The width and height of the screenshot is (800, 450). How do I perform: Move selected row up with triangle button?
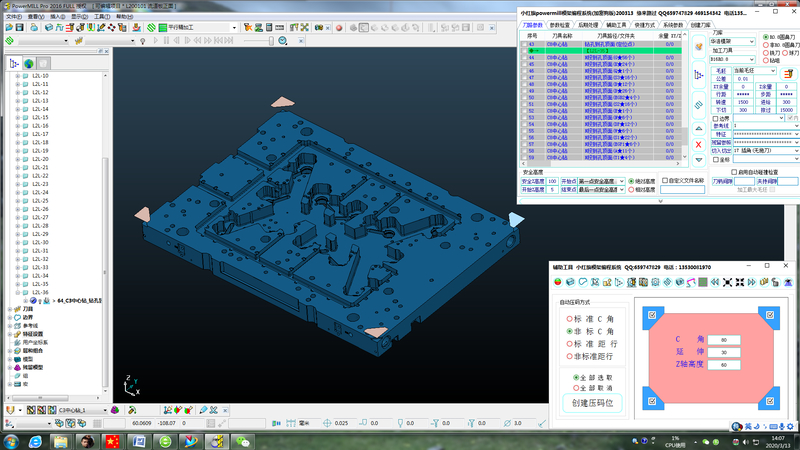point(699,129)
